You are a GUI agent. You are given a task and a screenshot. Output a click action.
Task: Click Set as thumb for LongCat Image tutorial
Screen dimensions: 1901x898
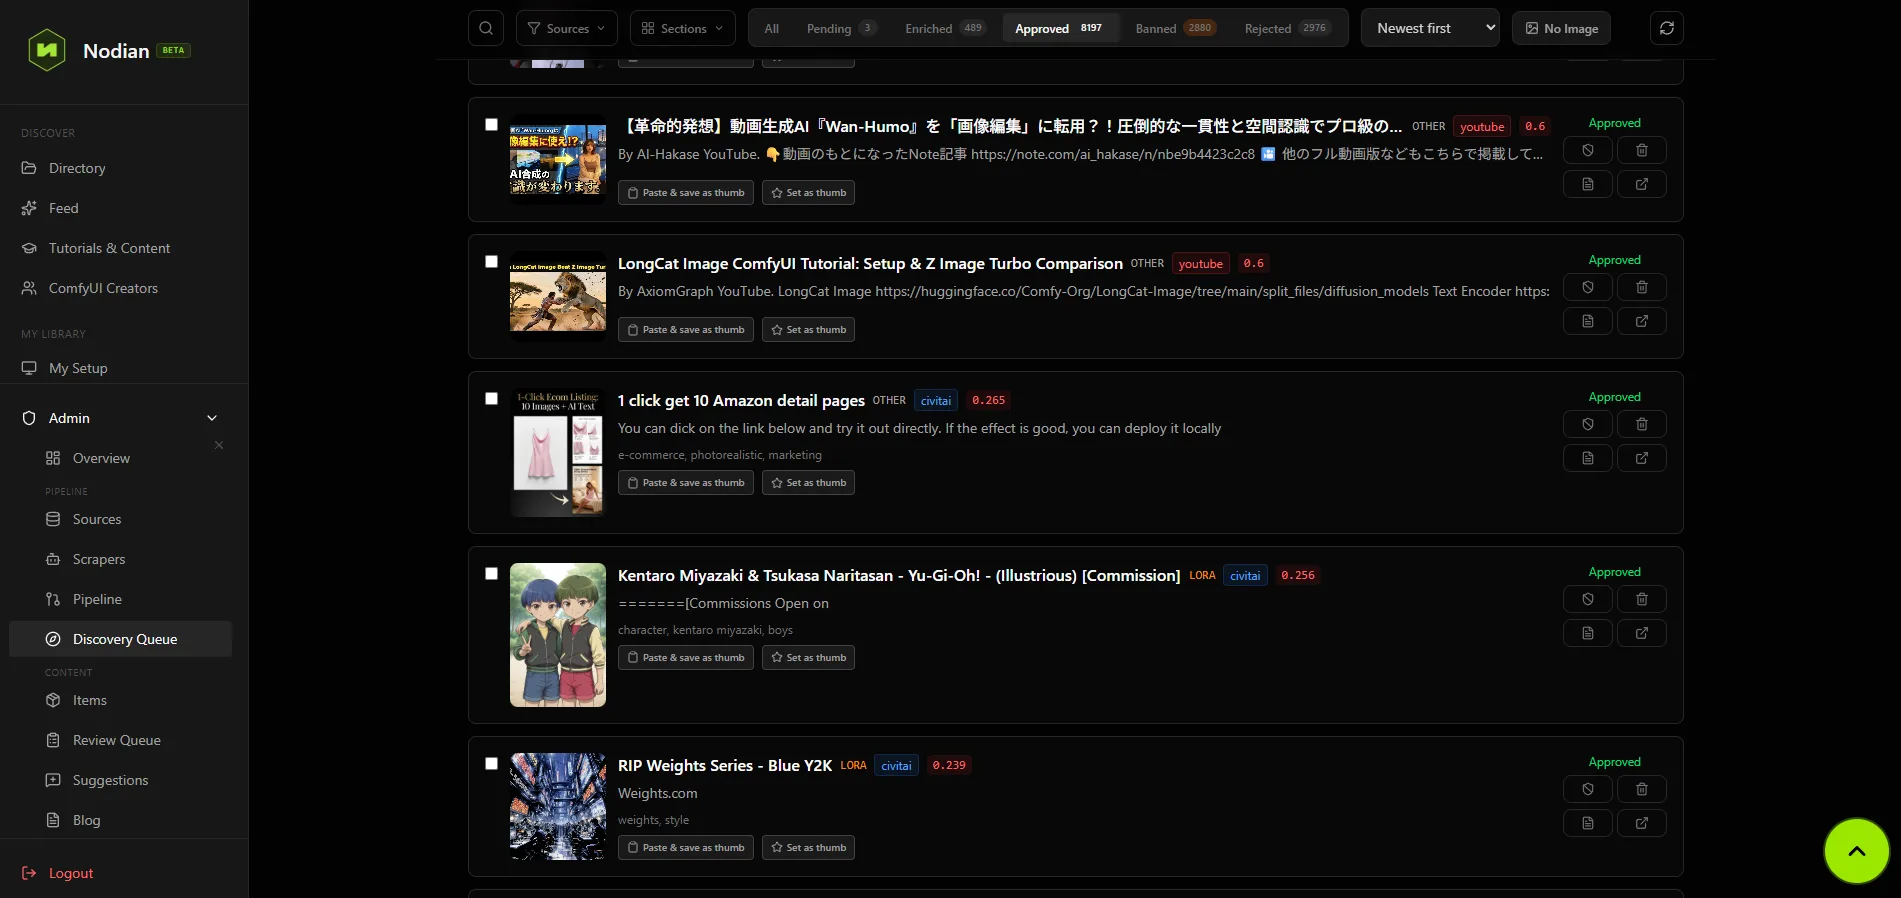[808, 329]
